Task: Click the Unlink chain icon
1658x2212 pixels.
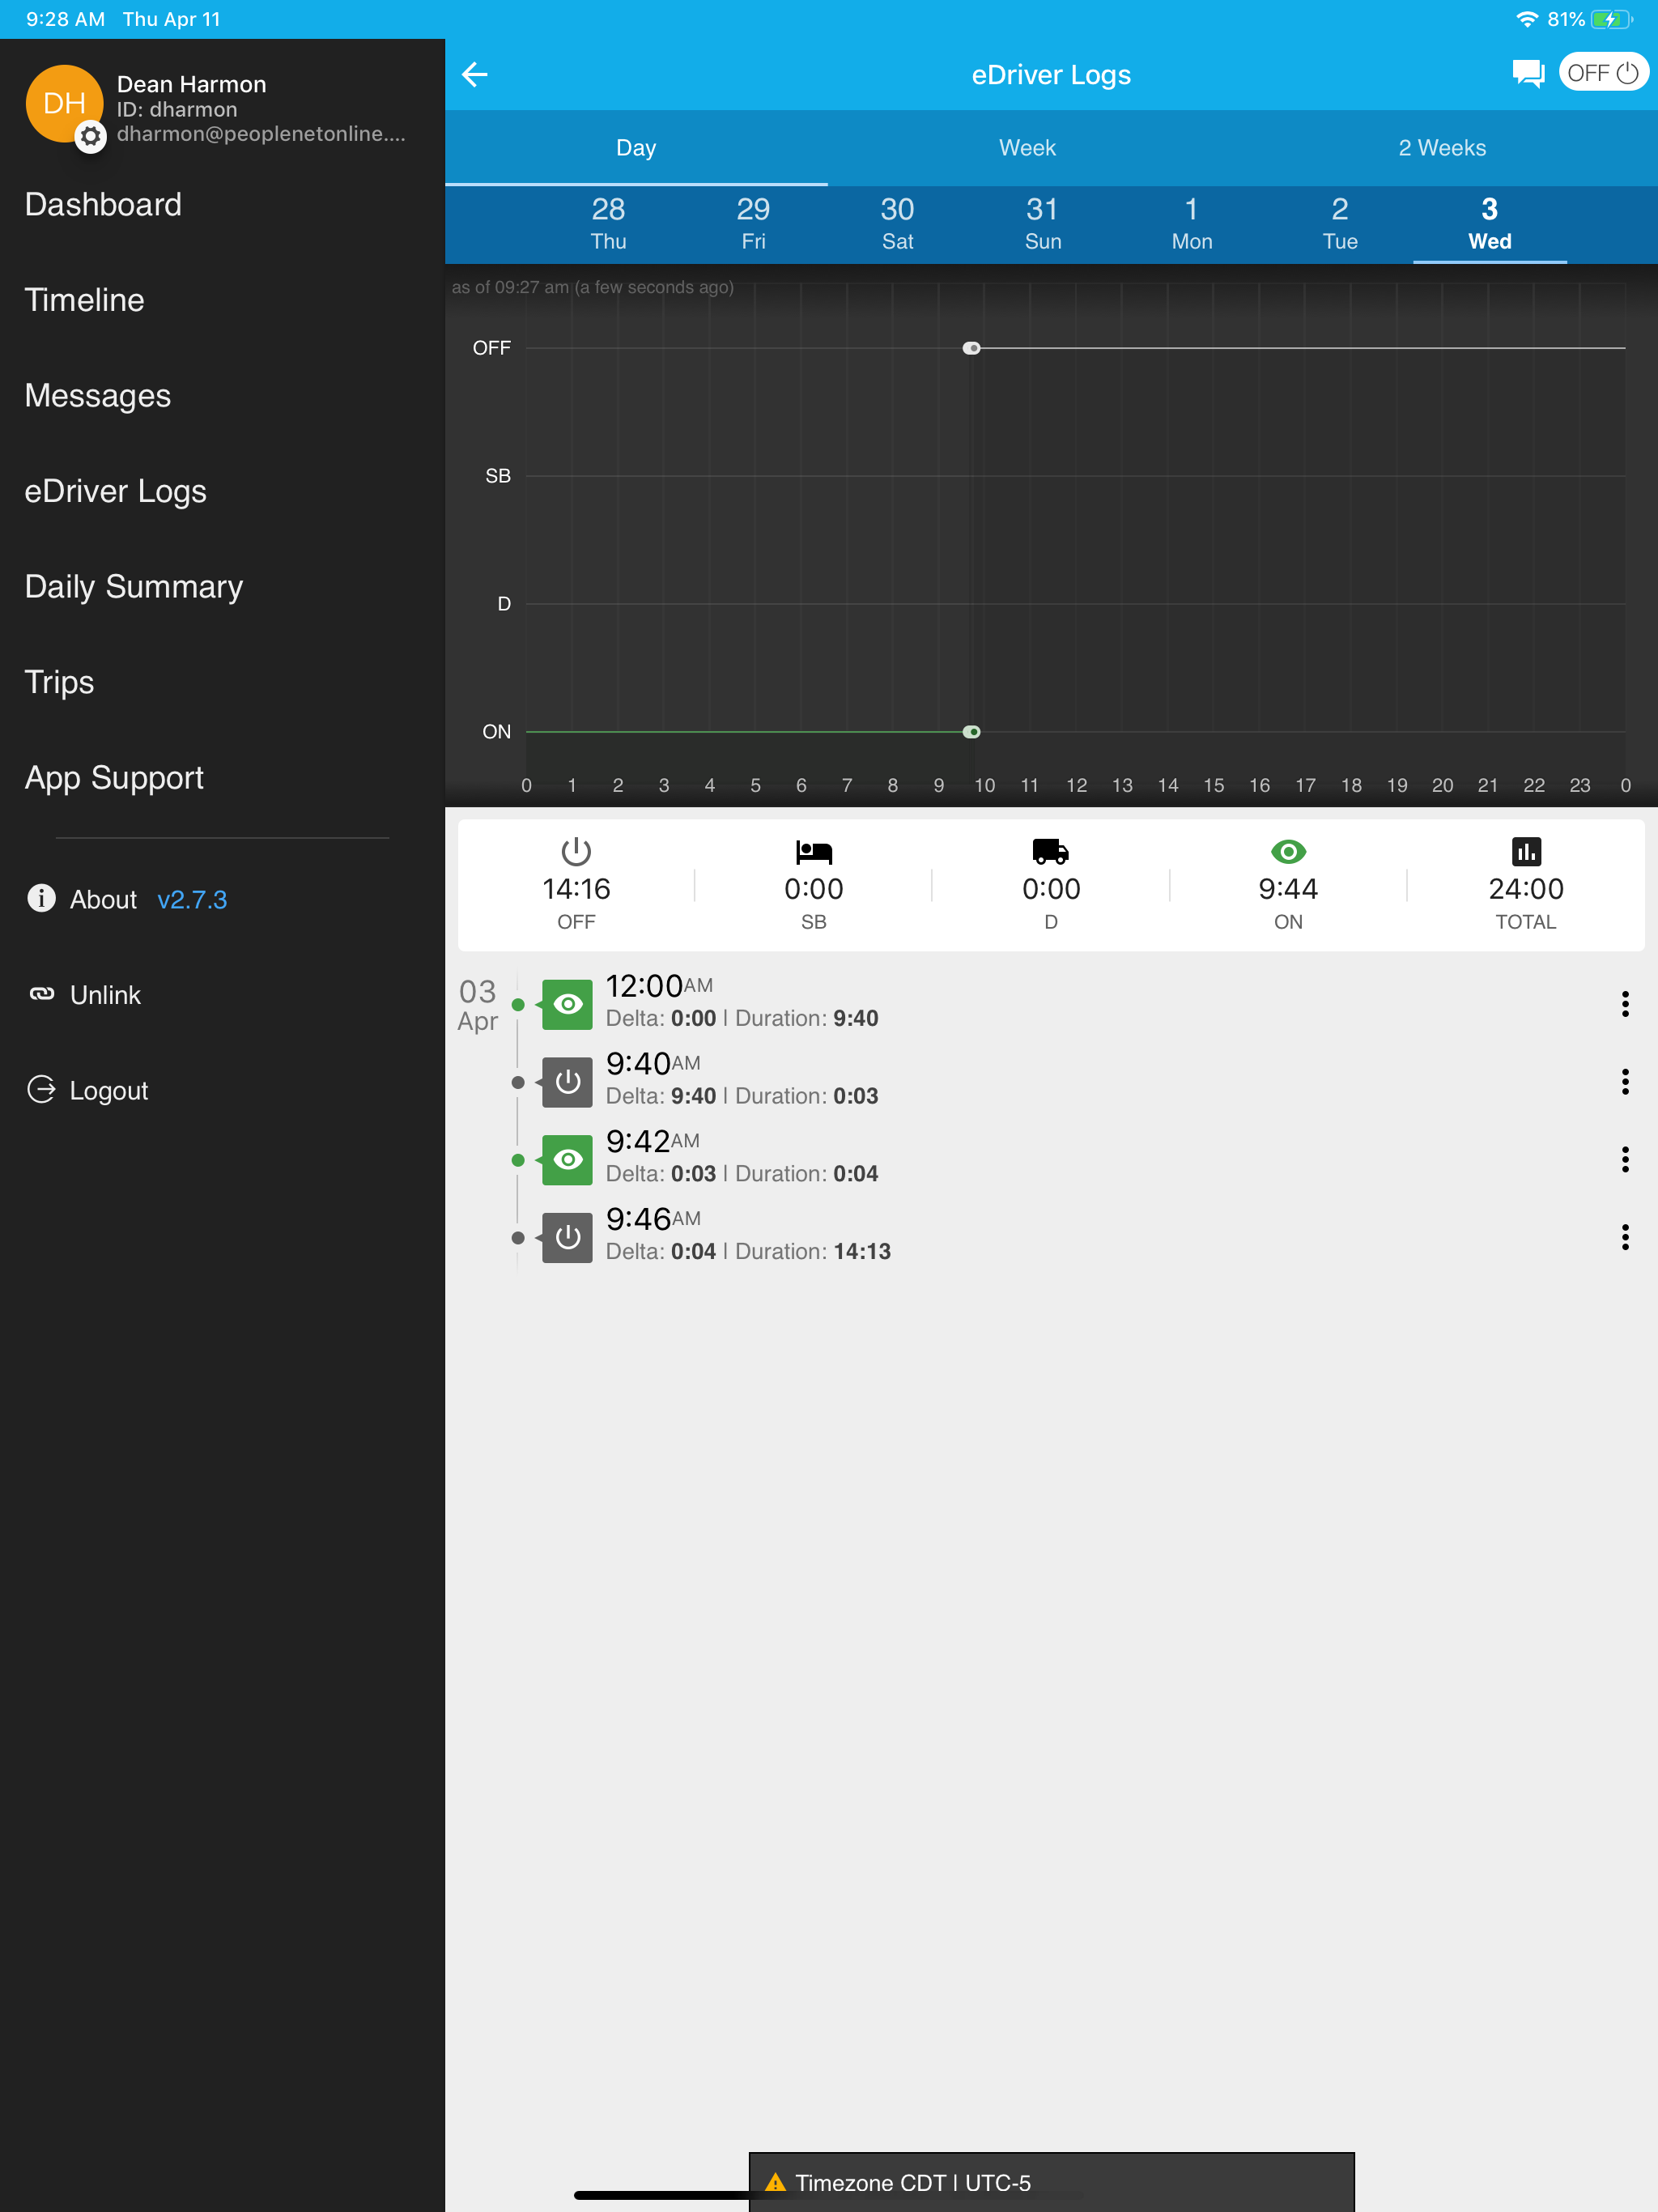Action: [x=41, y=994]
